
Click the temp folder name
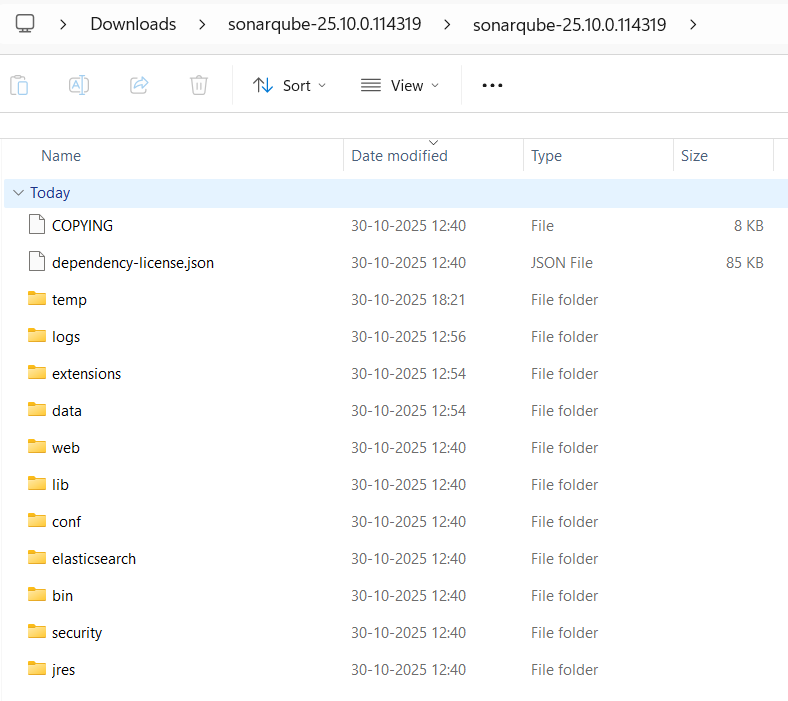(x=69, y=301)
